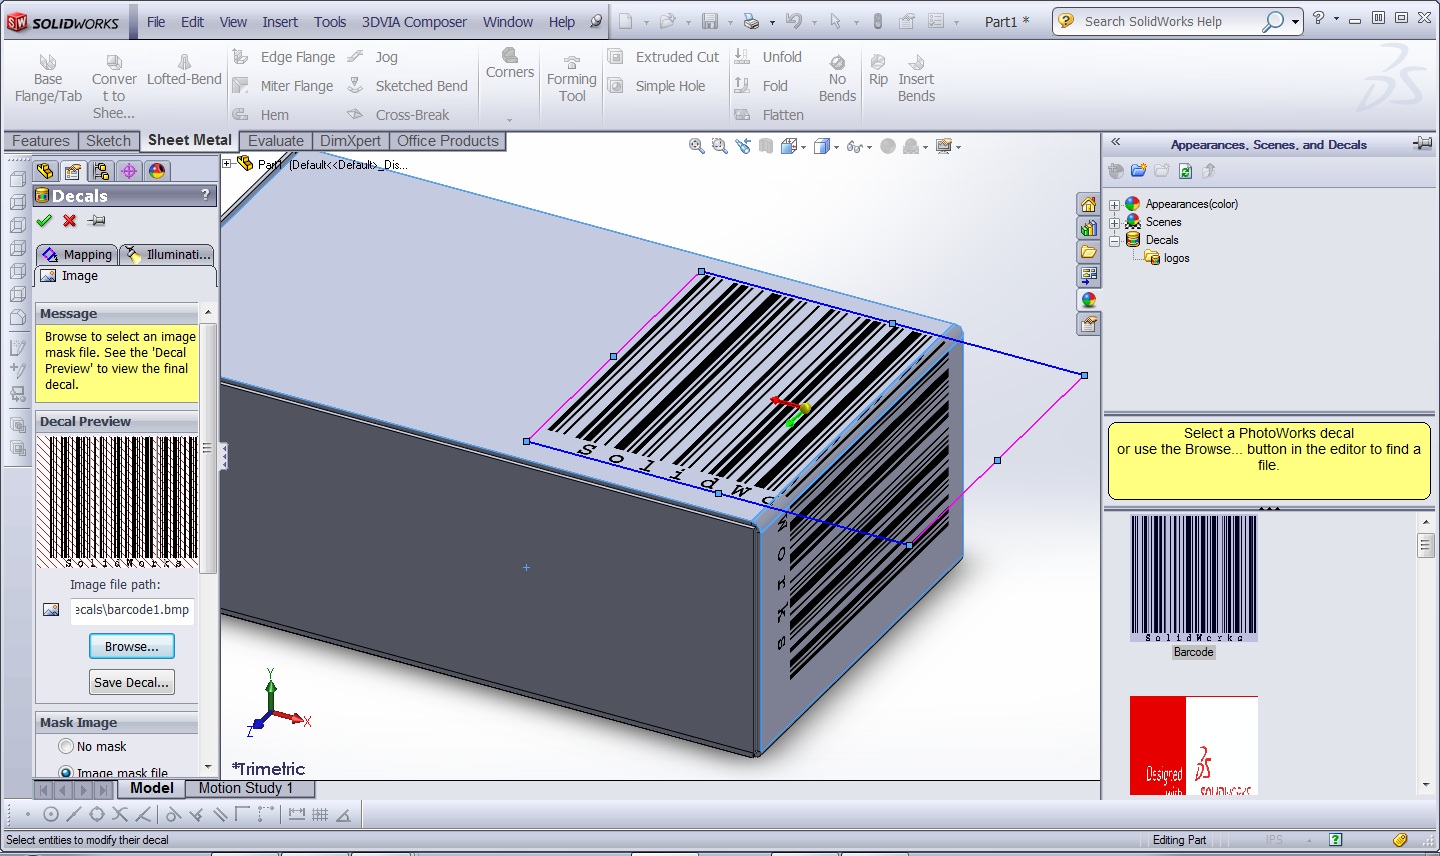Click the Decal Preview barcode image
The width and height of the screenshot is (1440, 856).
click(117, 501)
